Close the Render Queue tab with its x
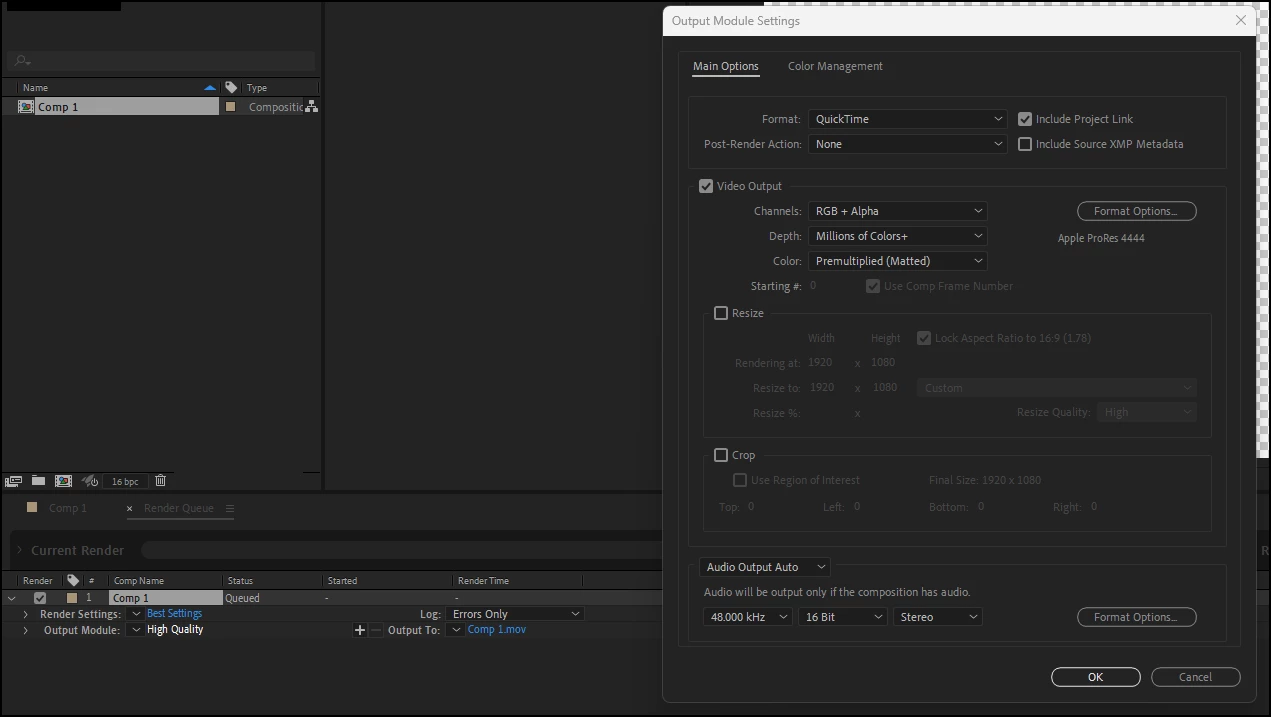 (x=130, y=508)
